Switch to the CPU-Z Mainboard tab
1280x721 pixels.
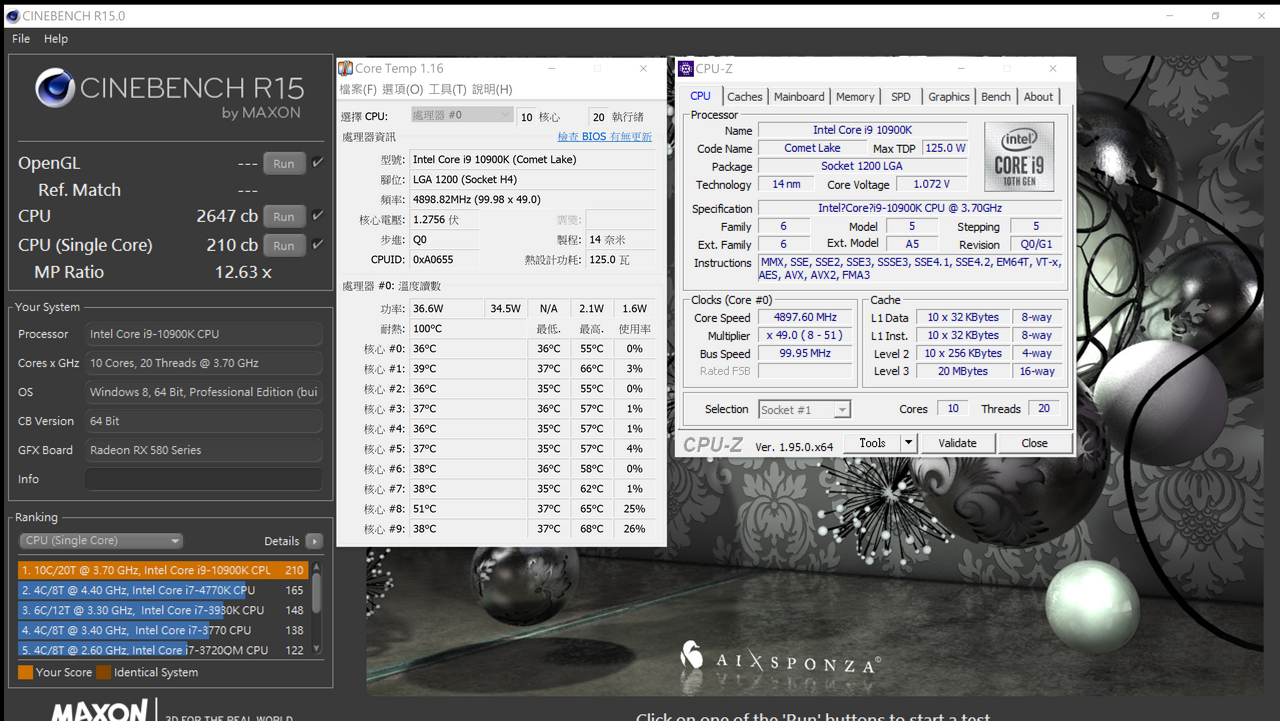pyautogui.click(x=799, y=97)
